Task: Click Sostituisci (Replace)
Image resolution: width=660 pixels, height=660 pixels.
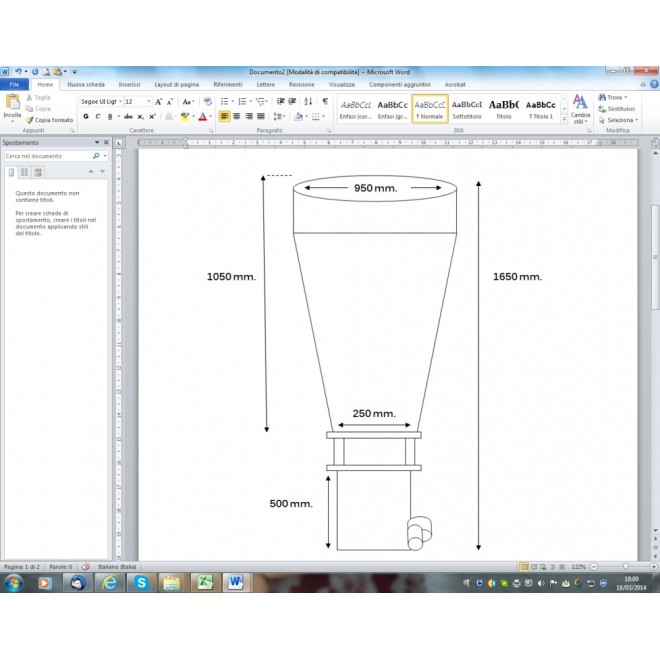Action: point(616,109)
